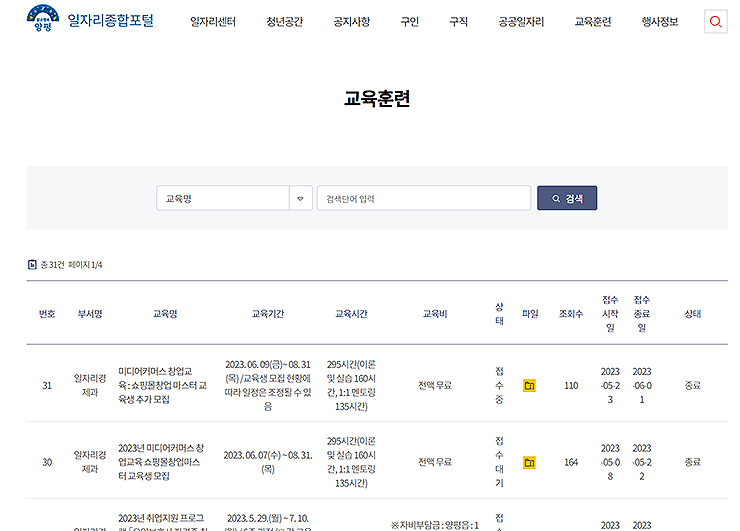
Task: Click the rightmost 상태 column header
Action: coord(693,314)
